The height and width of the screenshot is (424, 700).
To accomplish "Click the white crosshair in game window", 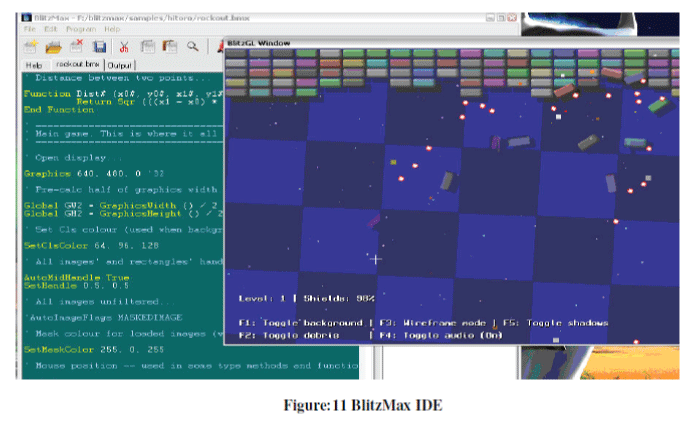I will (x=376, y=260).
